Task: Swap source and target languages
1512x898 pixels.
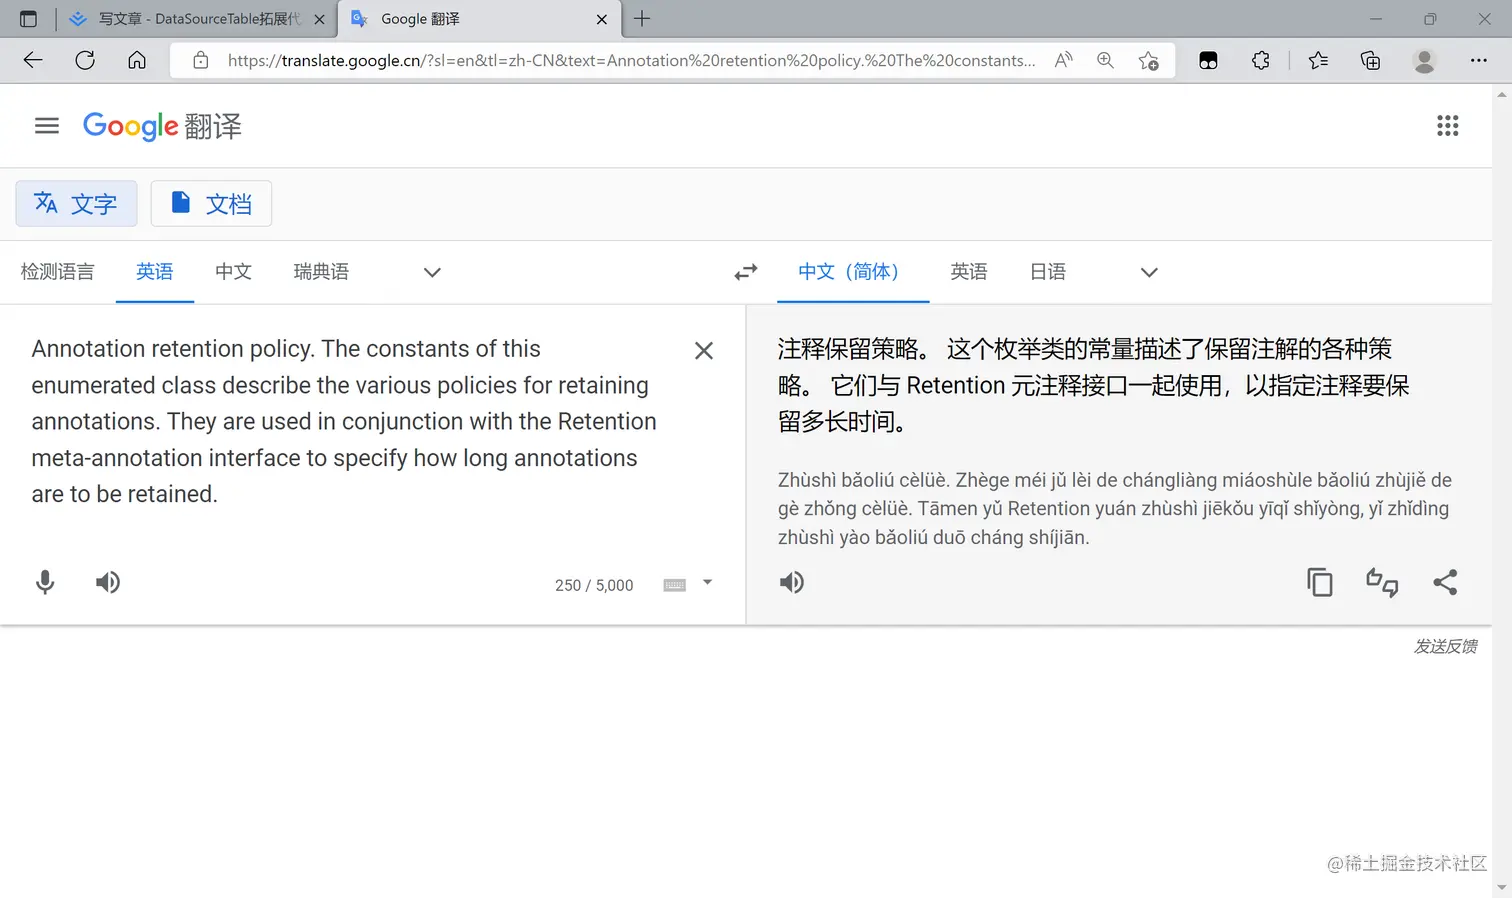Action: pyautogui.click(x=746, y=272)
